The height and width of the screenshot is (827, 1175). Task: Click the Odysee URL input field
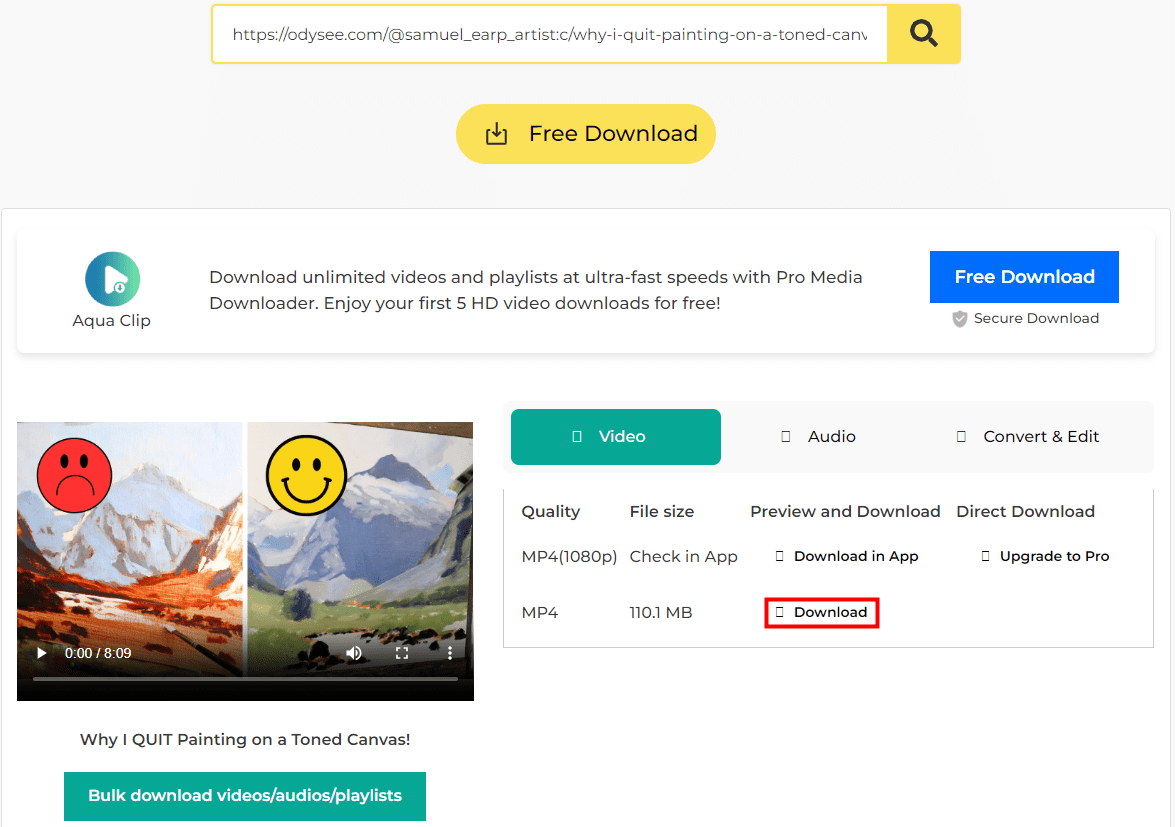coord(548,34)
